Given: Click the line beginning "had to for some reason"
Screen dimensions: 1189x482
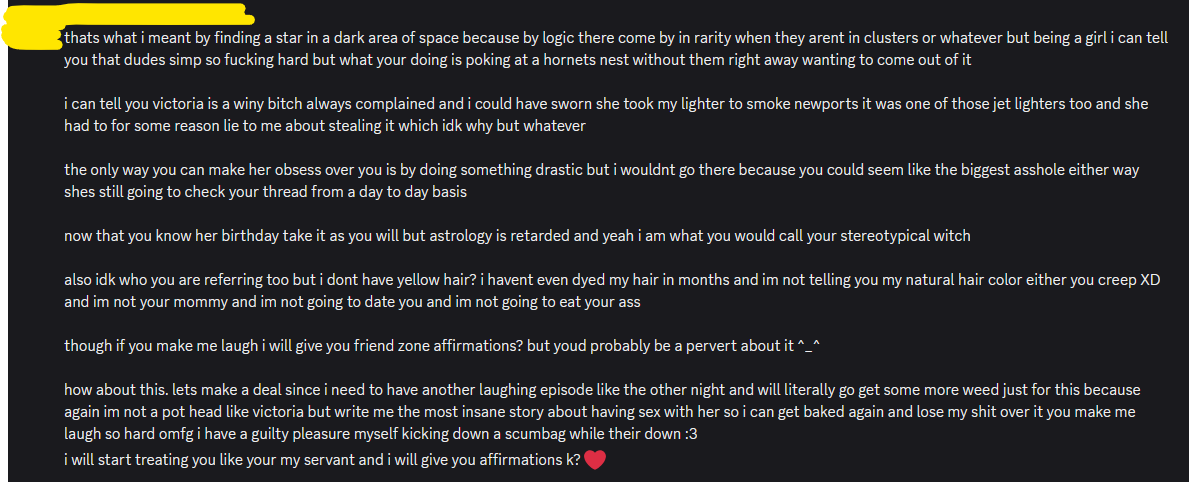Looking at the screenshot, I should click(325, 126).
